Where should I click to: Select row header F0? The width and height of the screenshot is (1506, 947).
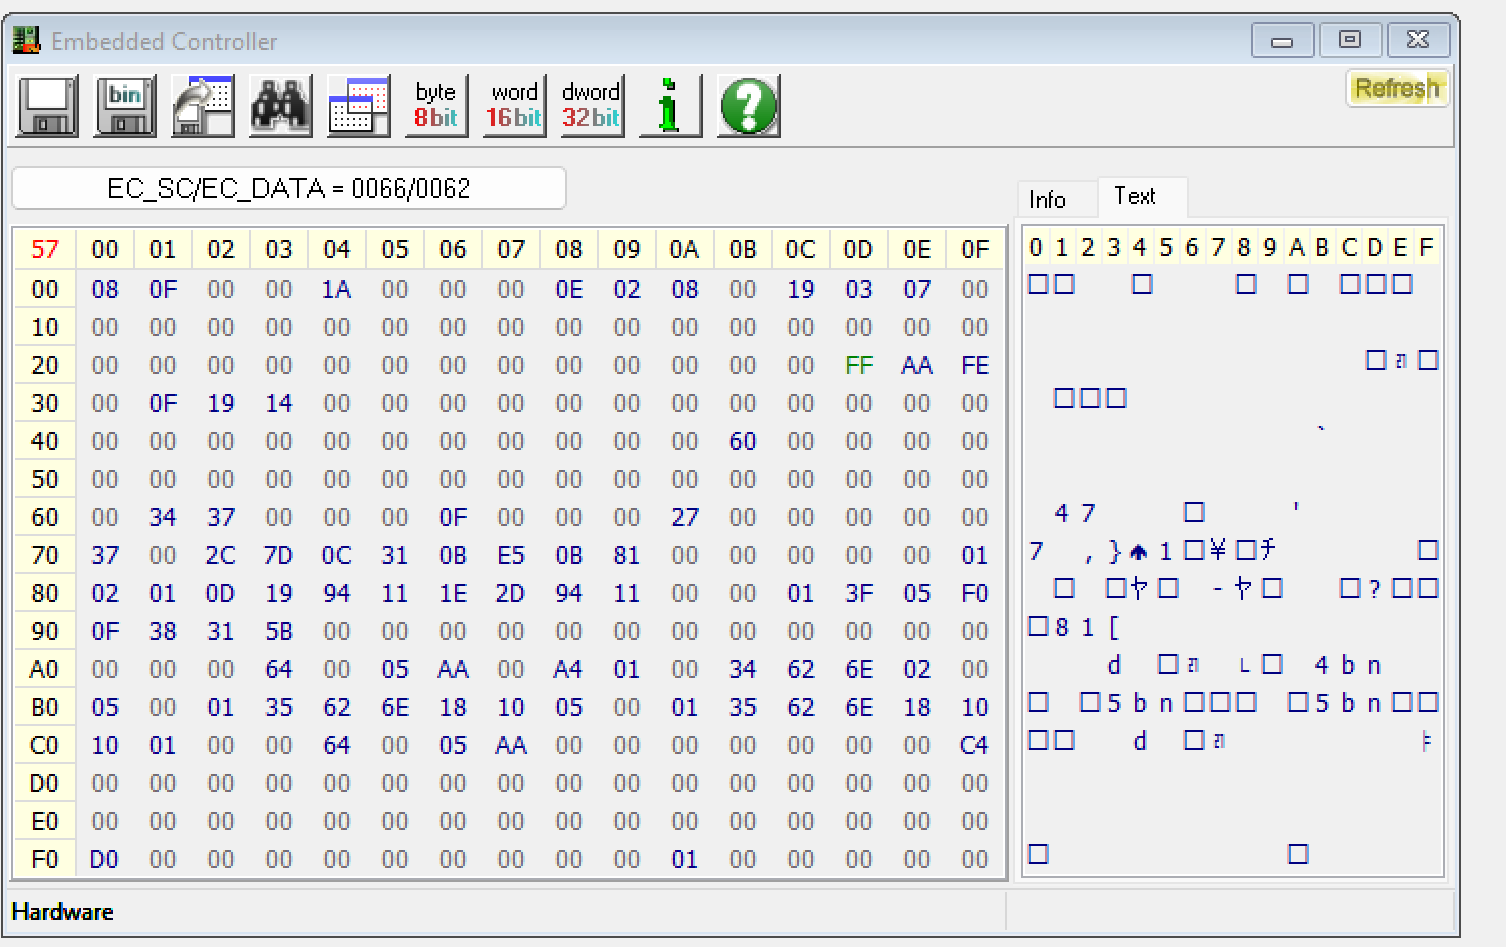point(45,859)
